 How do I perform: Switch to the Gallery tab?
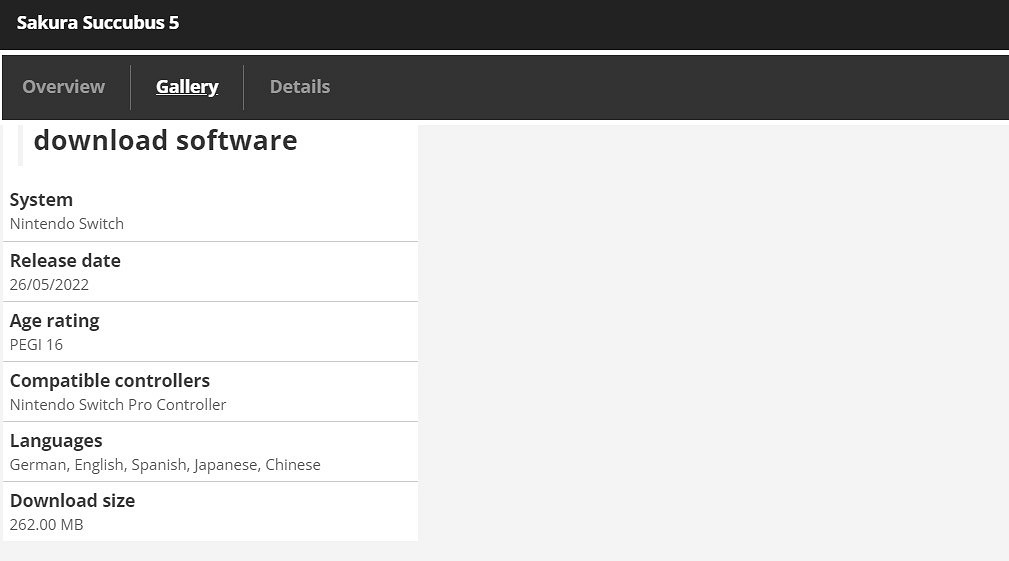(x=187, y=87)
